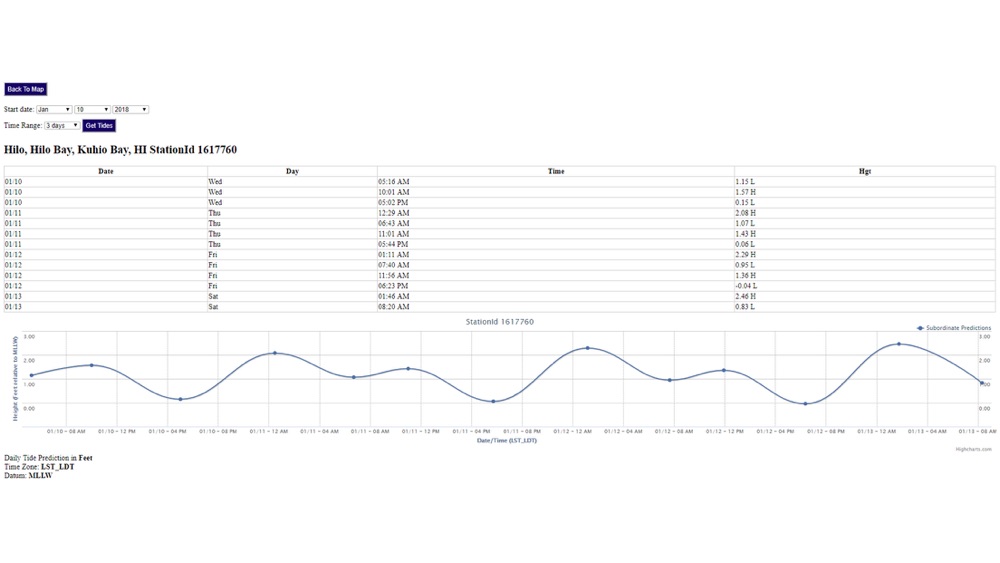
Task: Select the 06:23 PM time cell
Action: pyautogui.click(x=555, y=286)
